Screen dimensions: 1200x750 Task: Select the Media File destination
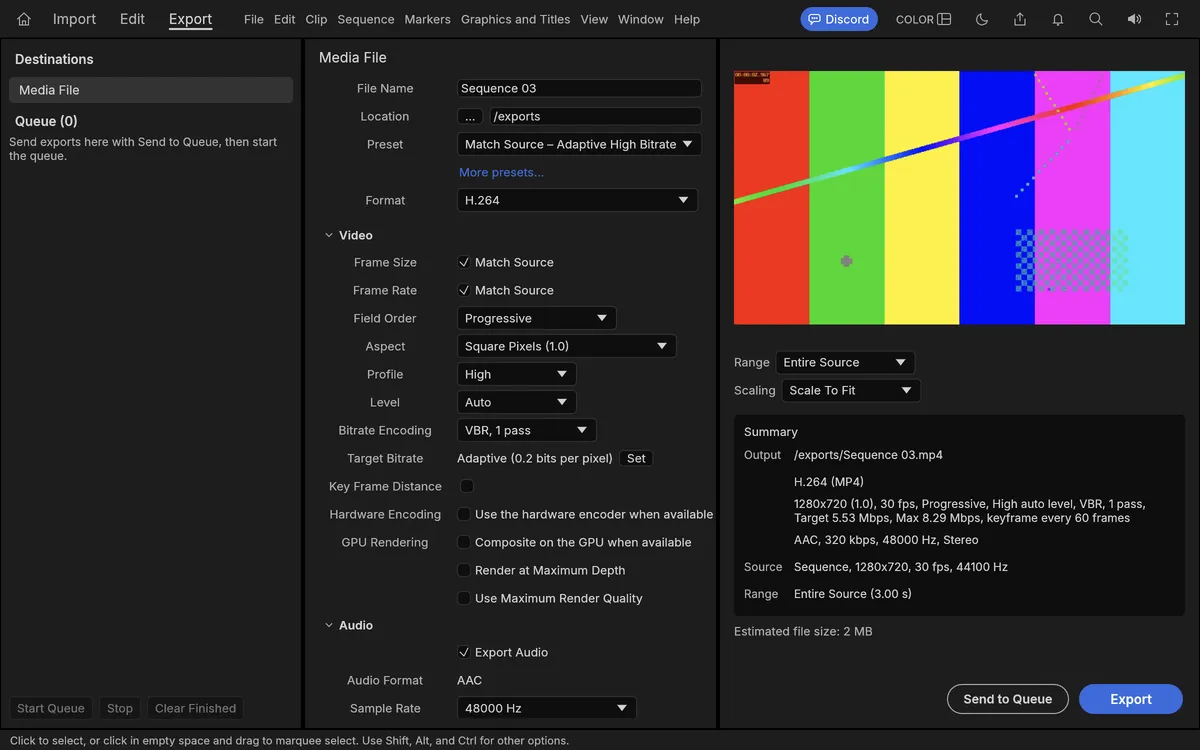click(151, 90)
